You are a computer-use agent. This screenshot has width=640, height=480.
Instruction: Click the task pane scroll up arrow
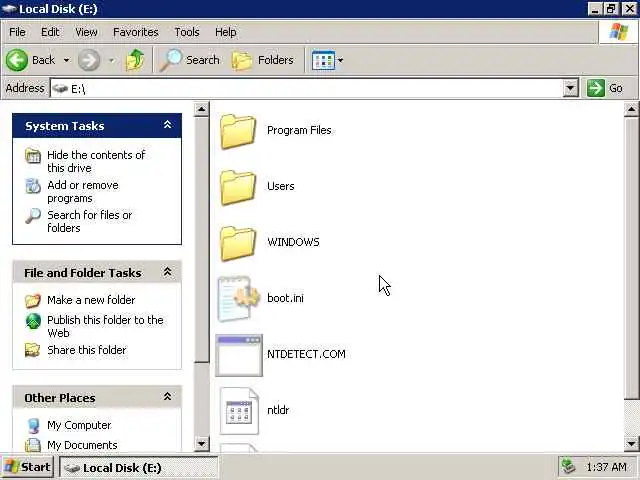point(201,109)
